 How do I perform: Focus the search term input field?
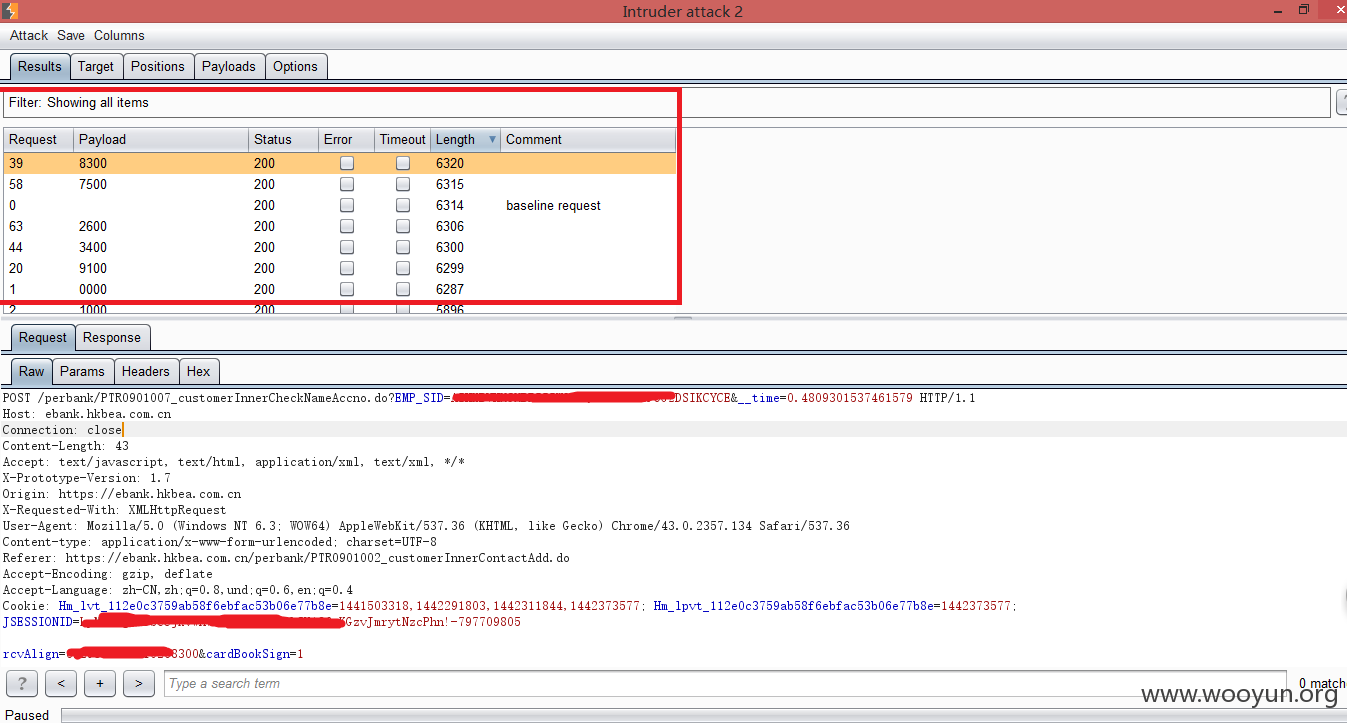[x=725, y=684]
